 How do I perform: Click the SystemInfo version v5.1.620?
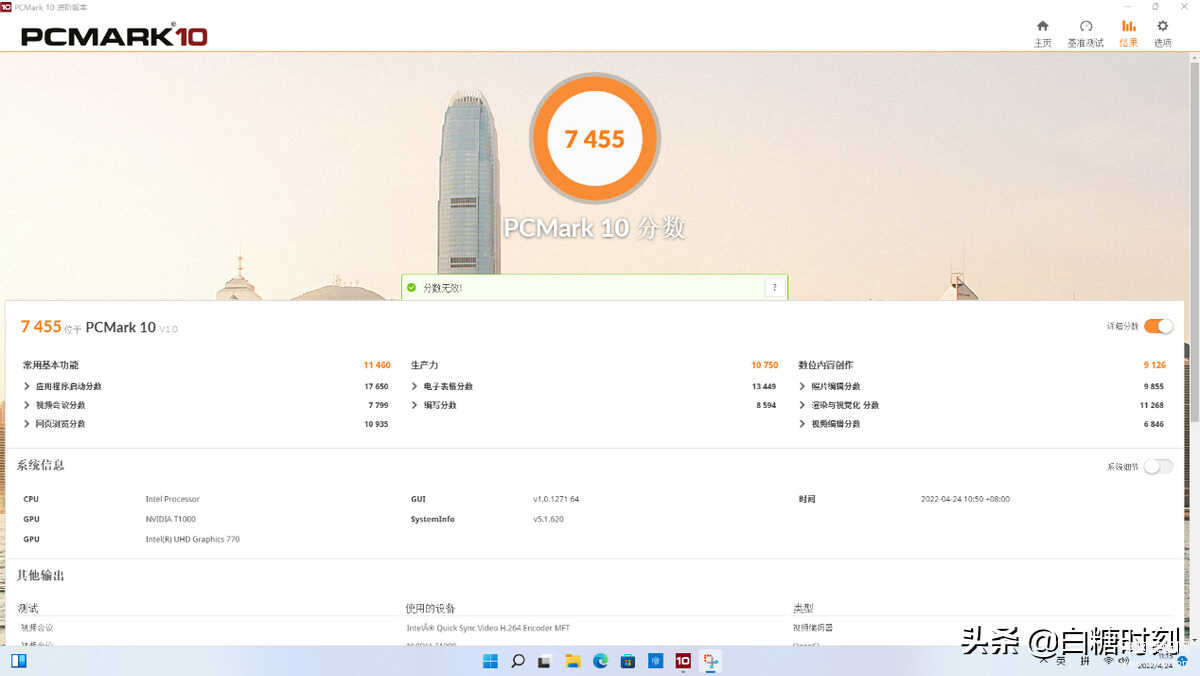click(x=548, y=519)
